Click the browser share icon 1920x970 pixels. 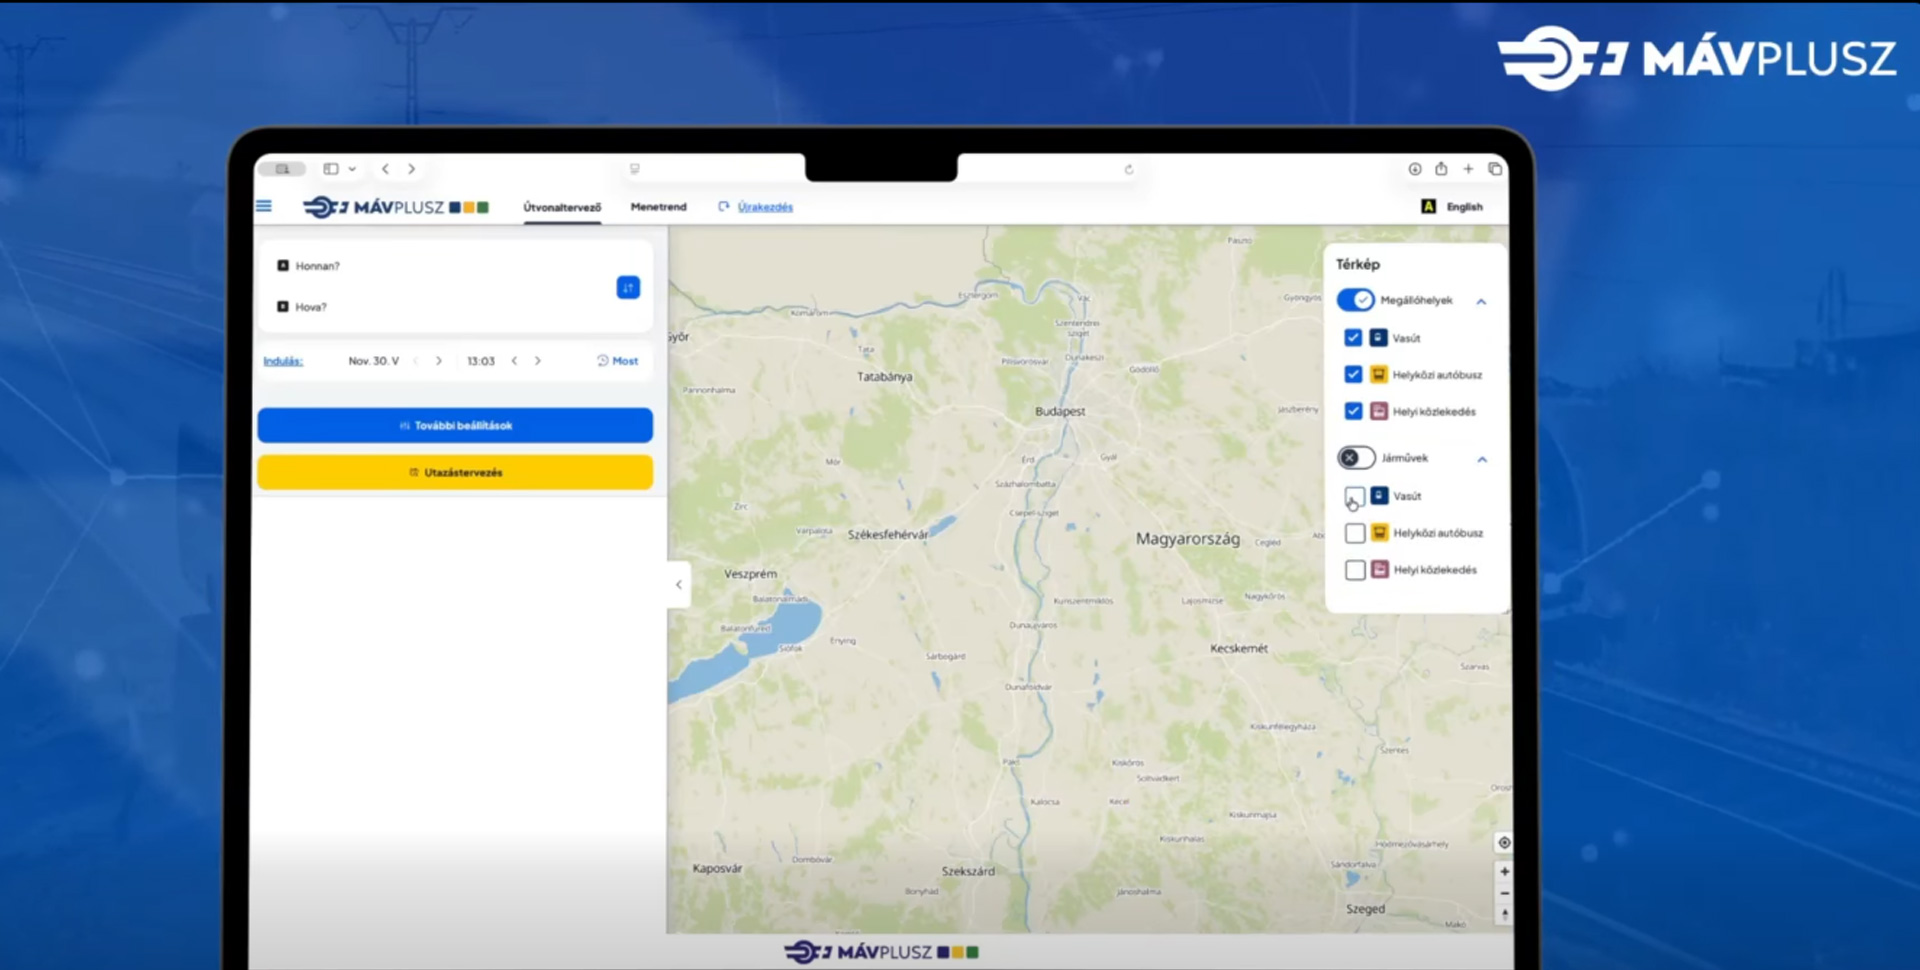click(x=1441, y=169)
